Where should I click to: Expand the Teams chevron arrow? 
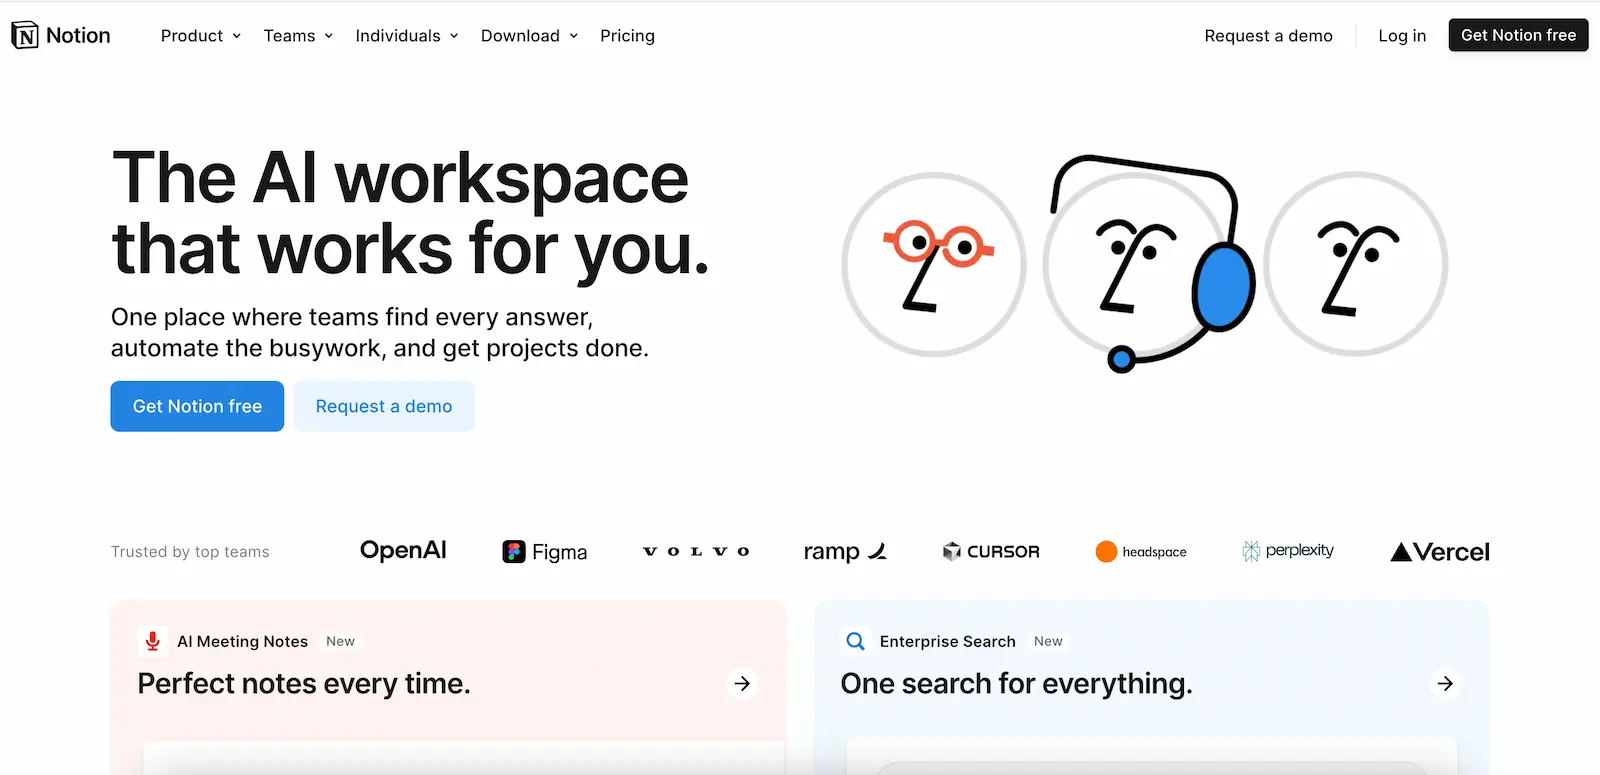point(328,36)
